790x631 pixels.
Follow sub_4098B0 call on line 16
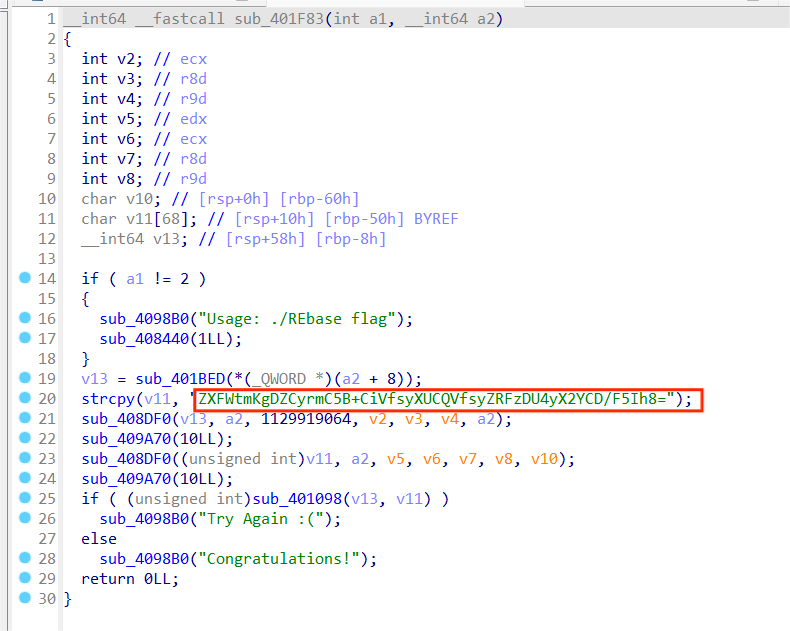[144, 319]
